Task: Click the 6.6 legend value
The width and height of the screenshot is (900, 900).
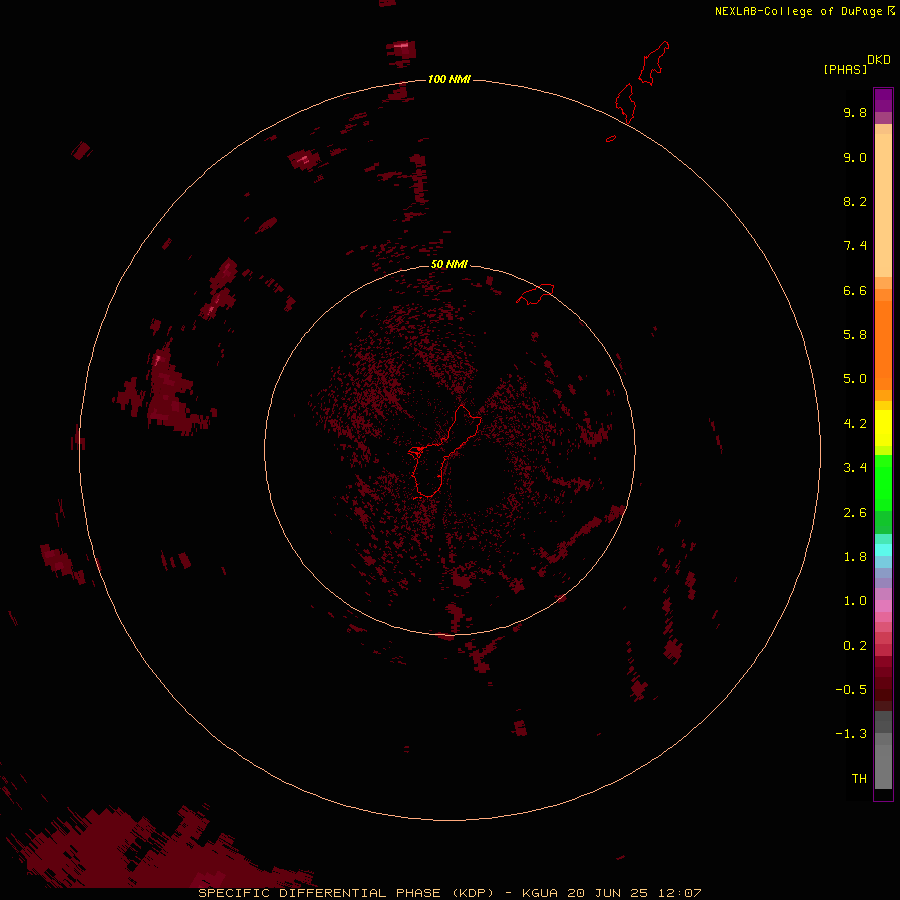Action: pyautogui.click(x=855, y=290)
